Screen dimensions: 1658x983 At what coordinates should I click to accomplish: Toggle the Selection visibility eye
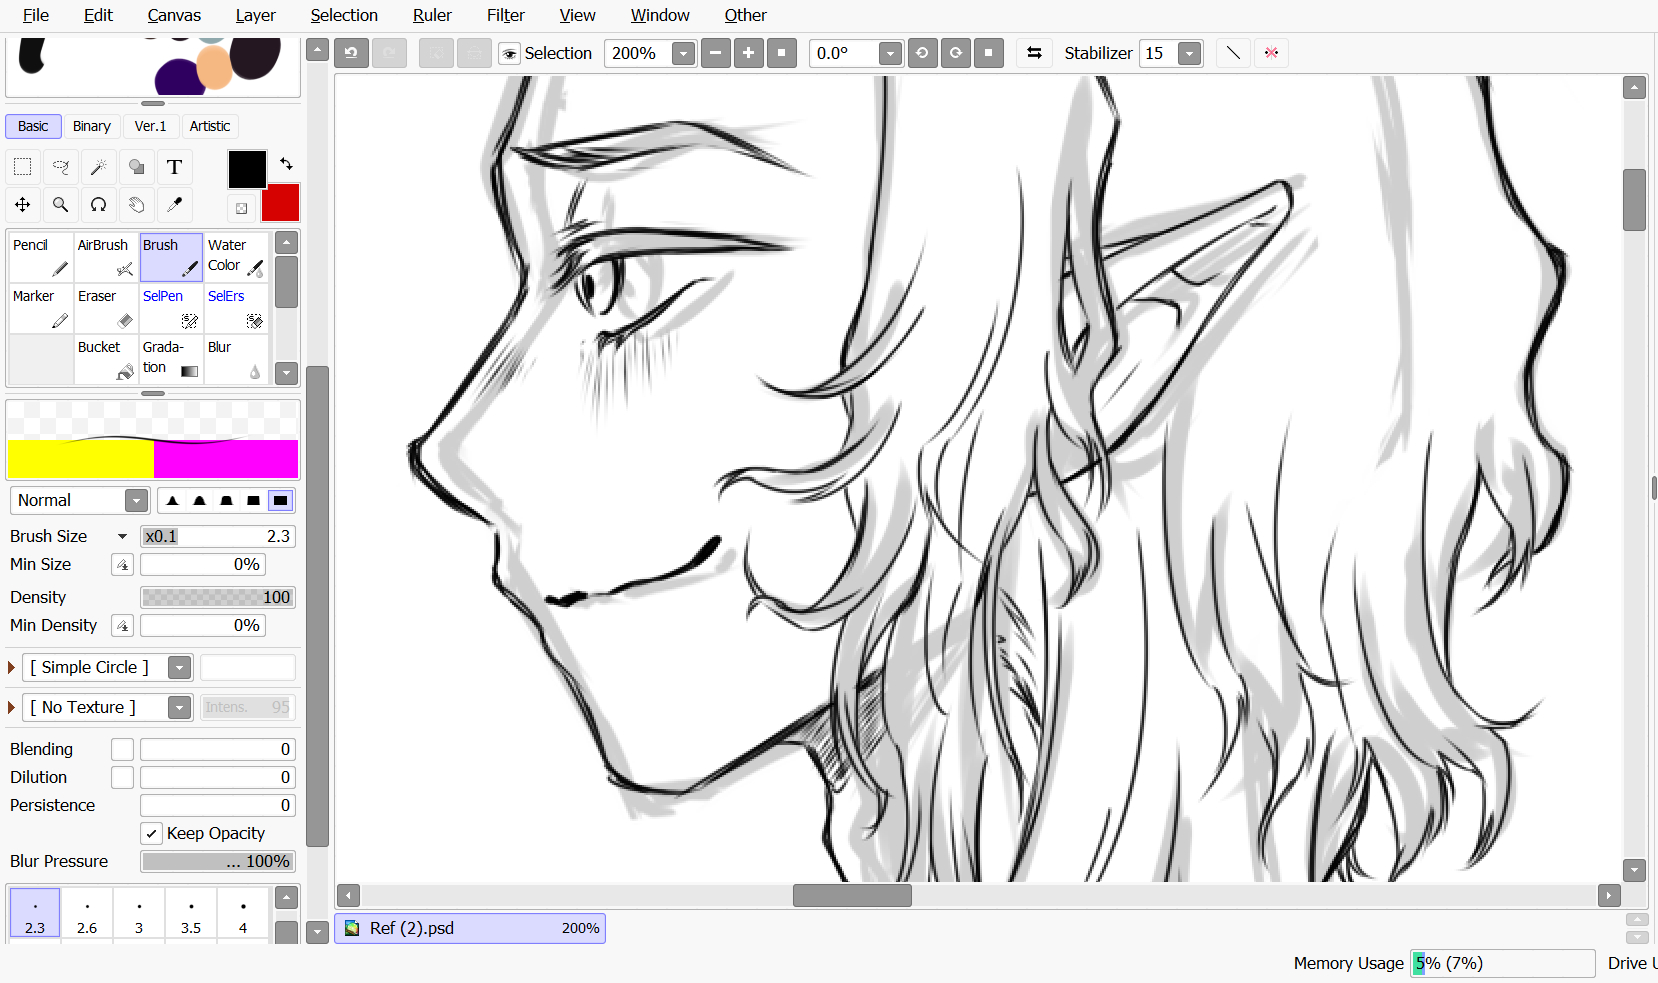[510, 54]
